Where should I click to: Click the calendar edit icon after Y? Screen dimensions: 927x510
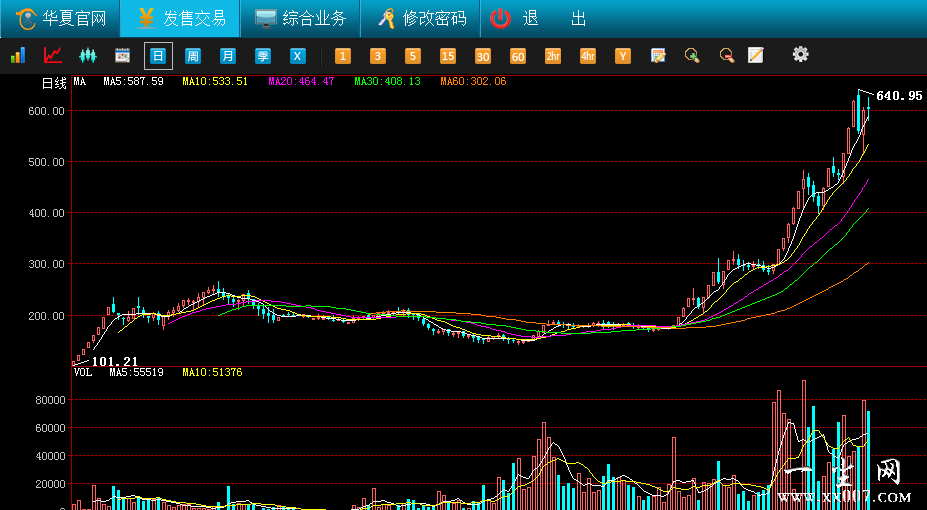point(658,56)
